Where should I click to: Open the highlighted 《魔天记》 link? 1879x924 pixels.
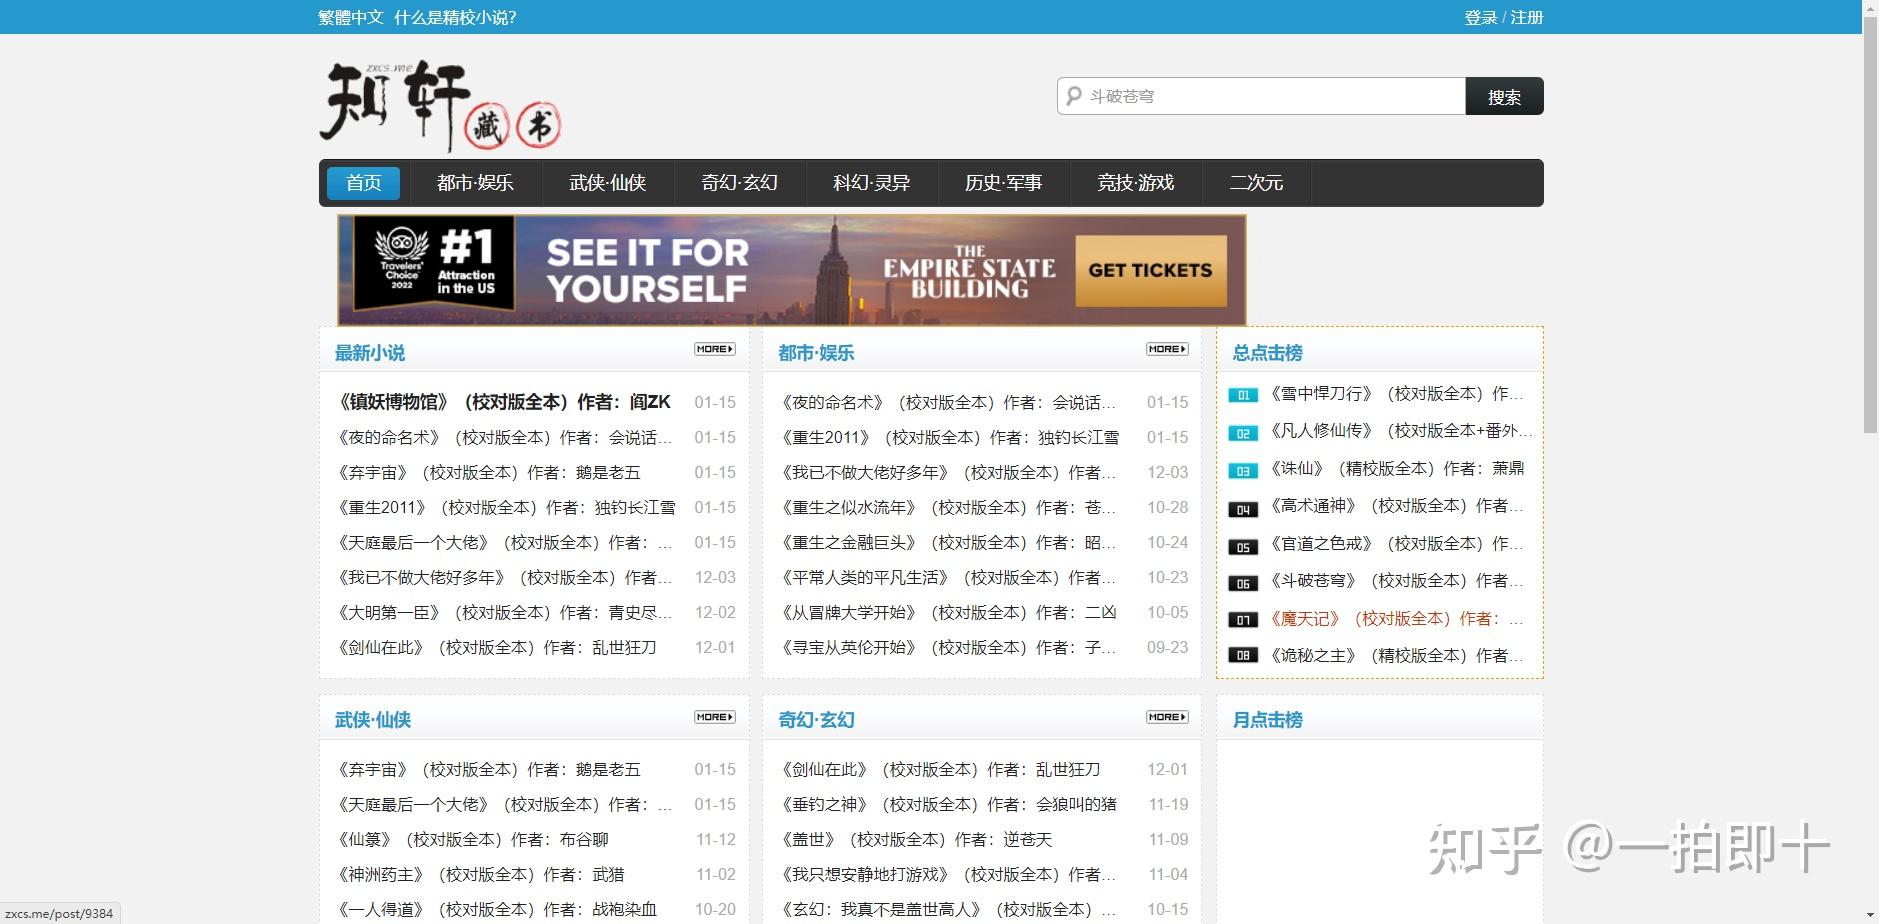(1396, 618)
